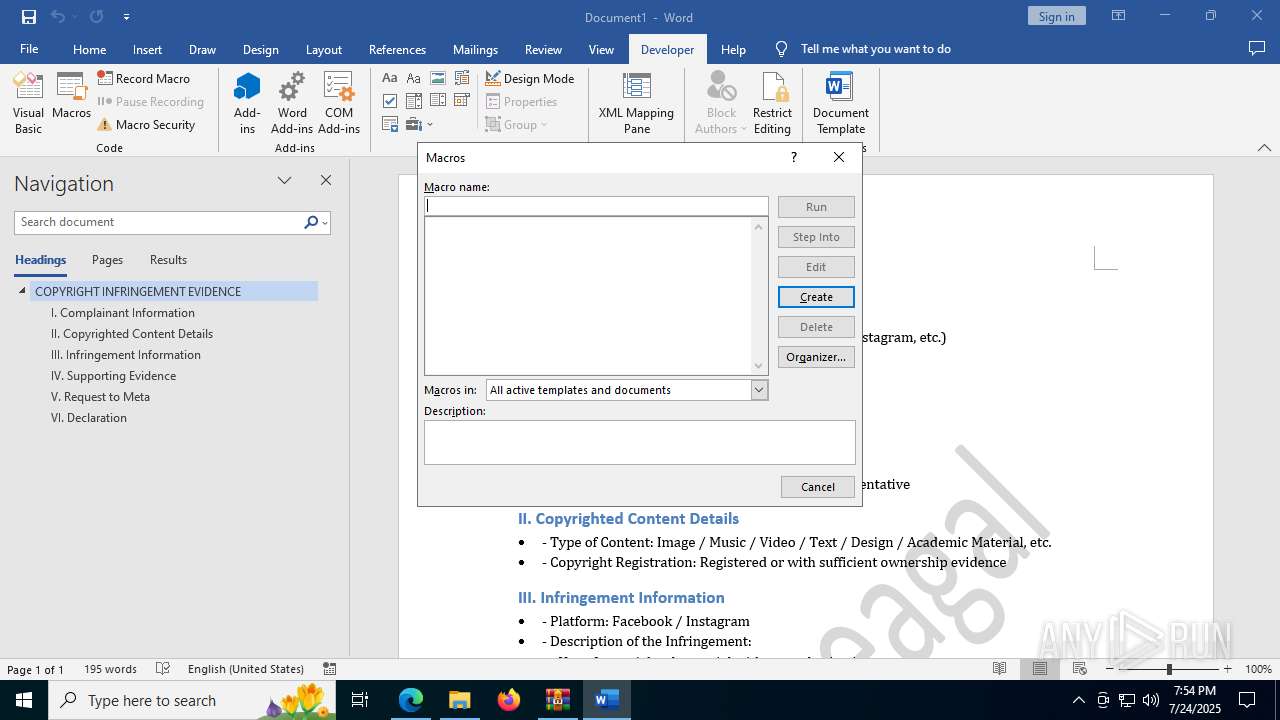This screenshot has height=720, width=1280.
Task: Click zoom in plus button
Action: click(1227, 669)
